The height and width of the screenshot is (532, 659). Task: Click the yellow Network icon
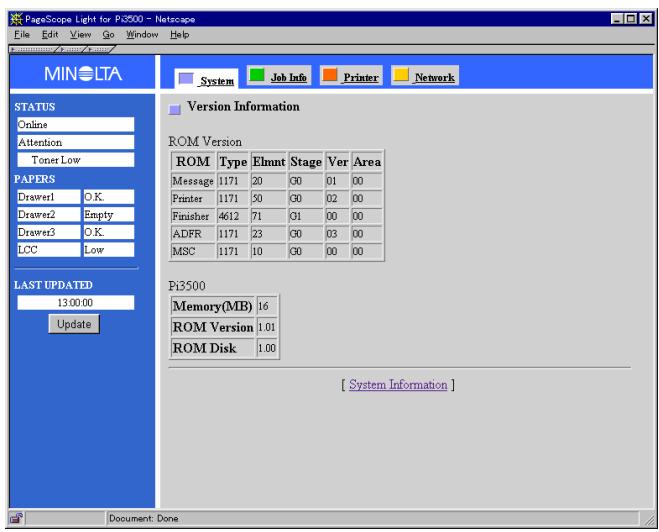[x=401, y=75]
